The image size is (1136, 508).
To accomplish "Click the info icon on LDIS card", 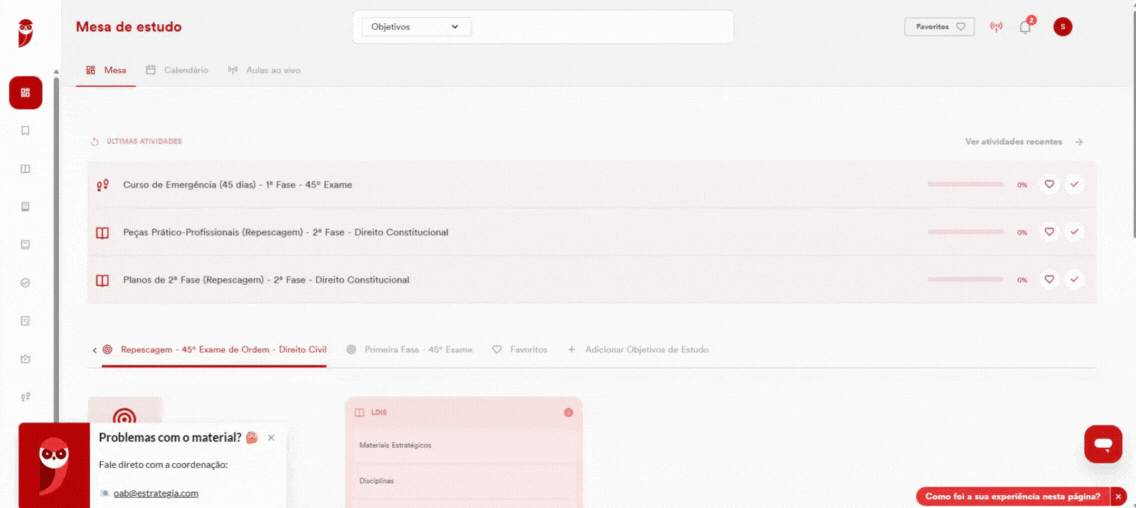I will click(x=568, y=412).
